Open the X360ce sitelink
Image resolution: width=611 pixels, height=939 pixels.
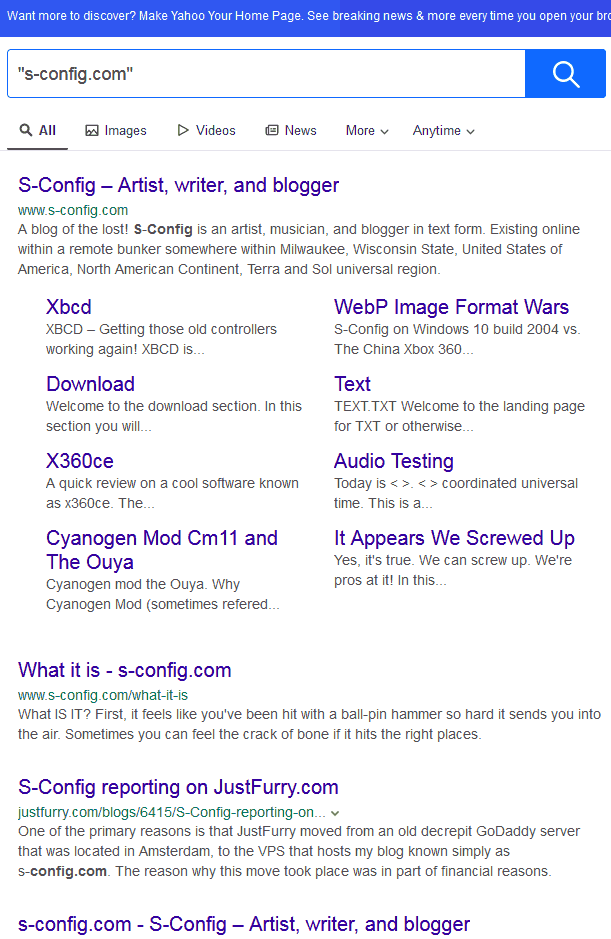[x=80, y=461]
